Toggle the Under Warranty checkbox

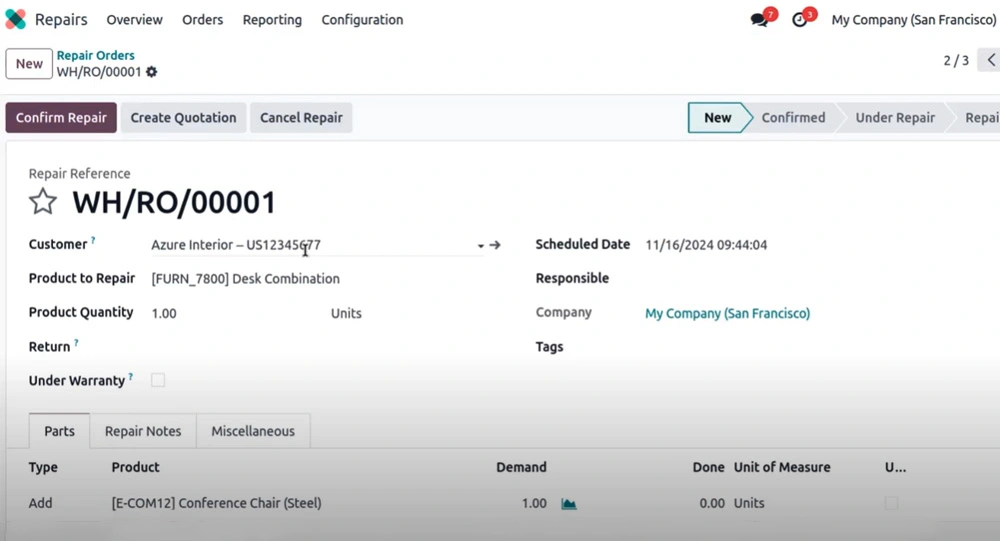coord(158,380)
